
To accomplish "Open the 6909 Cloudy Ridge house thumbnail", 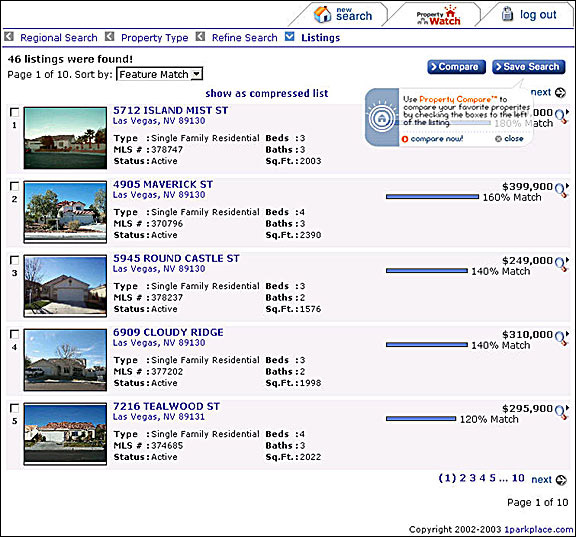I will (65, 360).
